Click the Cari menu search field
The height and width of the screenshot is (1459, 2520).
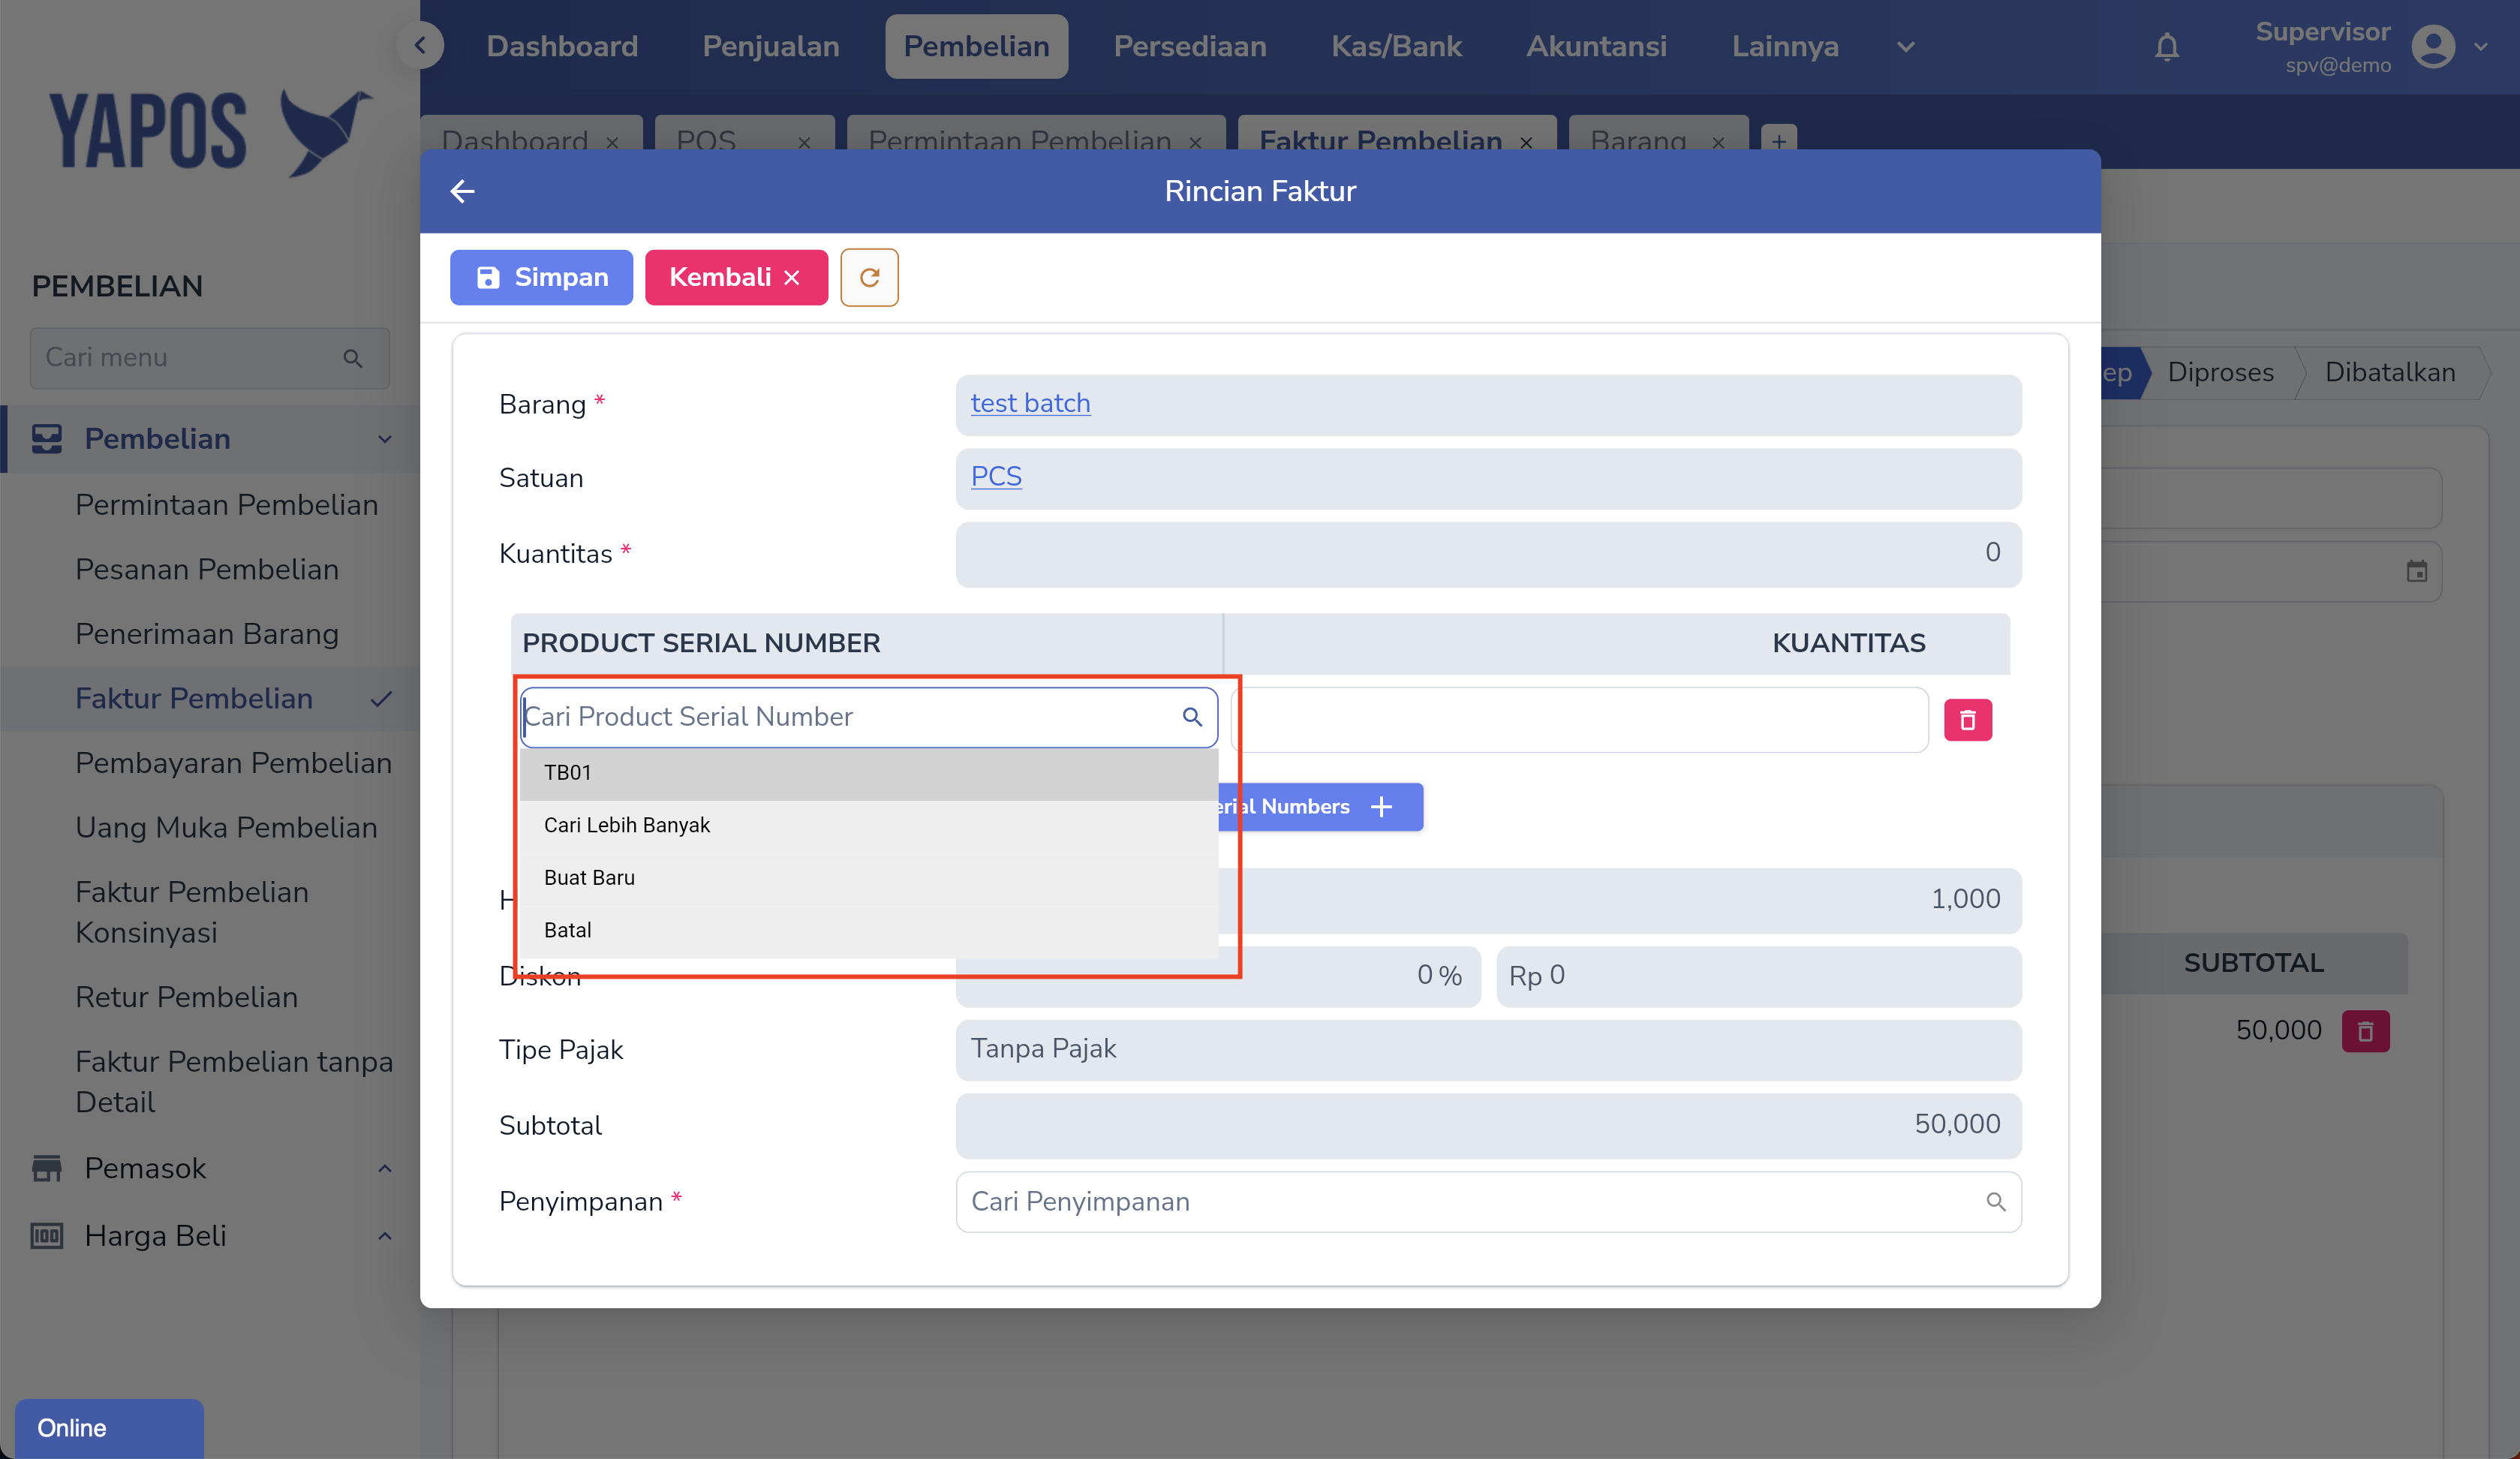210,358
